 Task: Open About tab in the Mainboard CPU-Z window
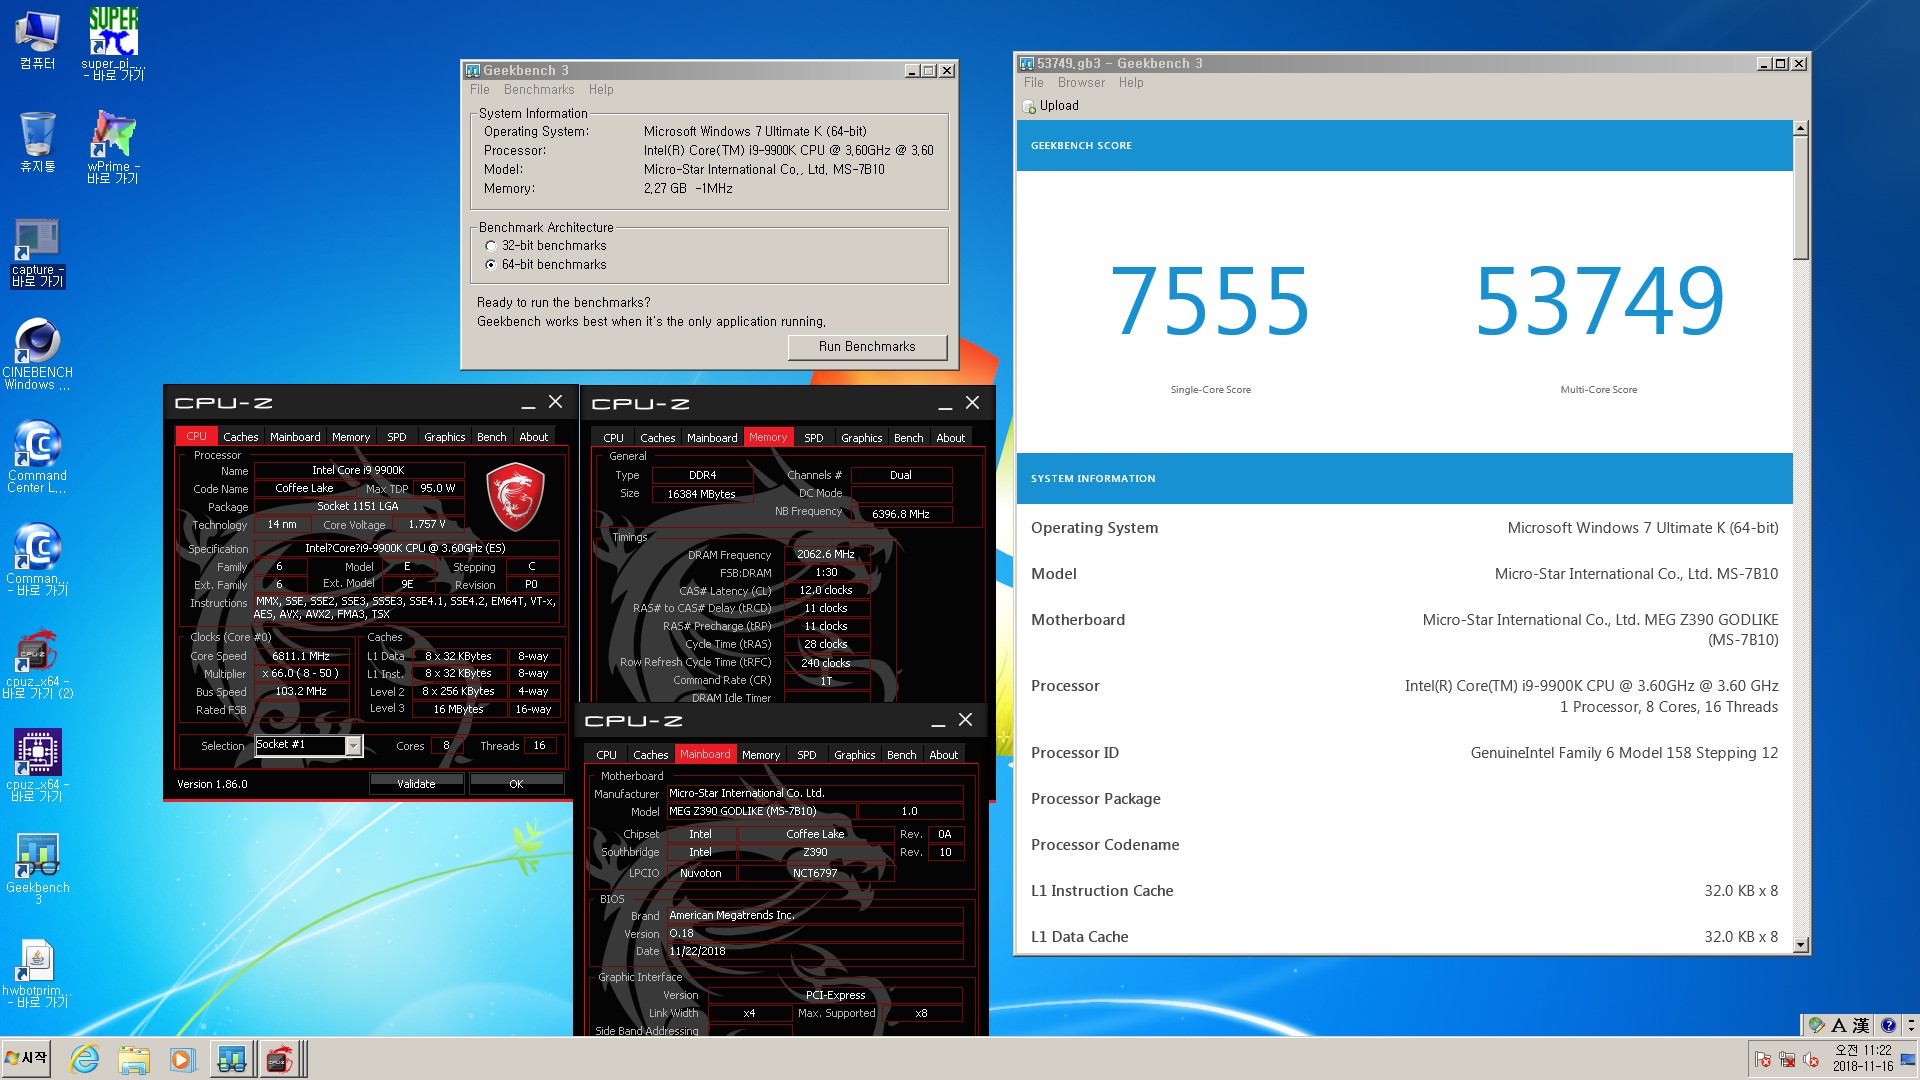pos(943,755)
